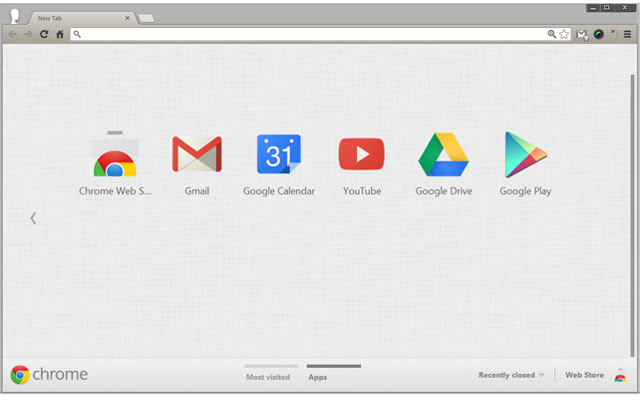Screen dimensions: 640x400
Task: Show hidden extensions via double chevron
Action: tap(613, 32)
